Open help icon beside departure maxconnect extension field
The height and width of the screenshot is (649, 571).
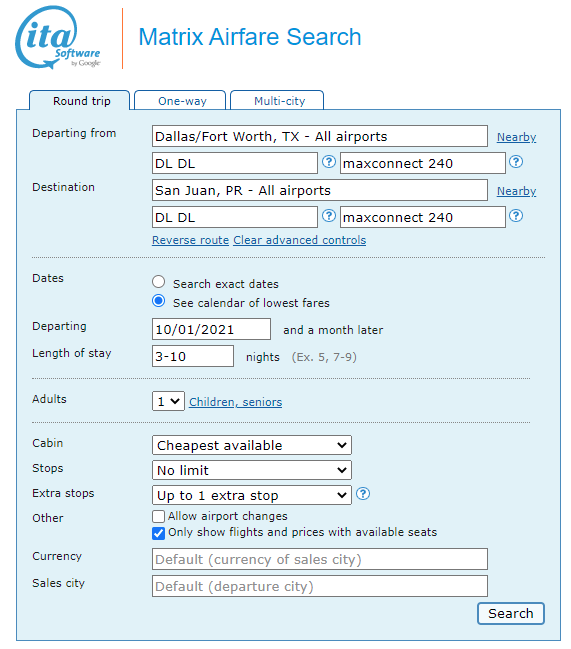coord(516,162)
